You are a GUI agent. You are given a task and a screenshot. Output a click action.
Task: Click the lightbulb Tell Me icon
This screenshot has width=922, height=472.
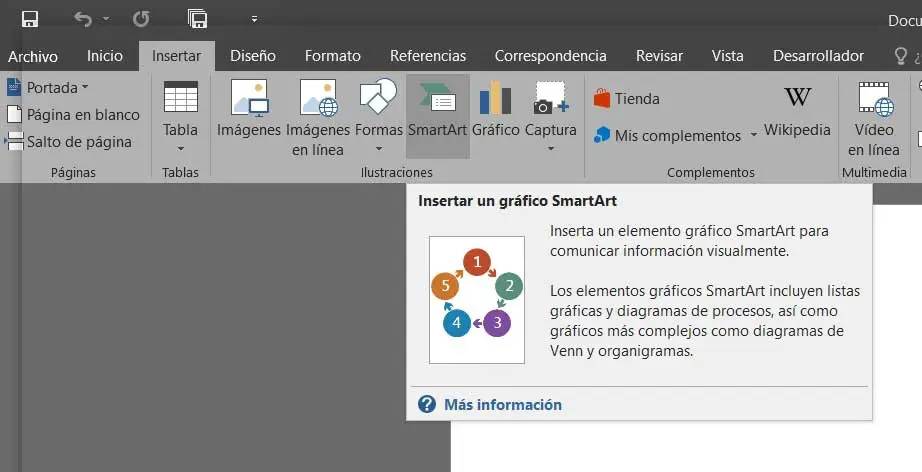(900, 56)
